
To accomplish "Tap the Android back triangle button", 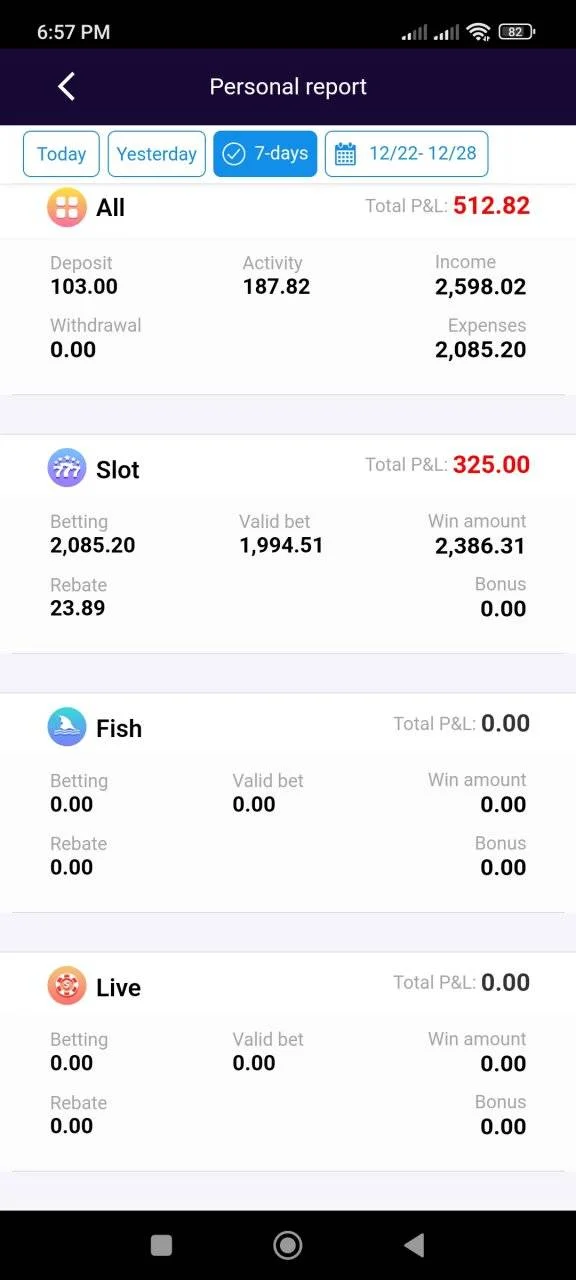I will coord(414,1245).
